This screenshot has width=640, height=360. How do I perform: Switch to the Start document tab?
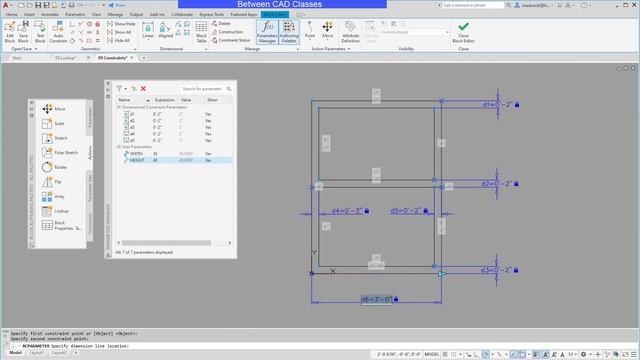click(x=16, y=58)
